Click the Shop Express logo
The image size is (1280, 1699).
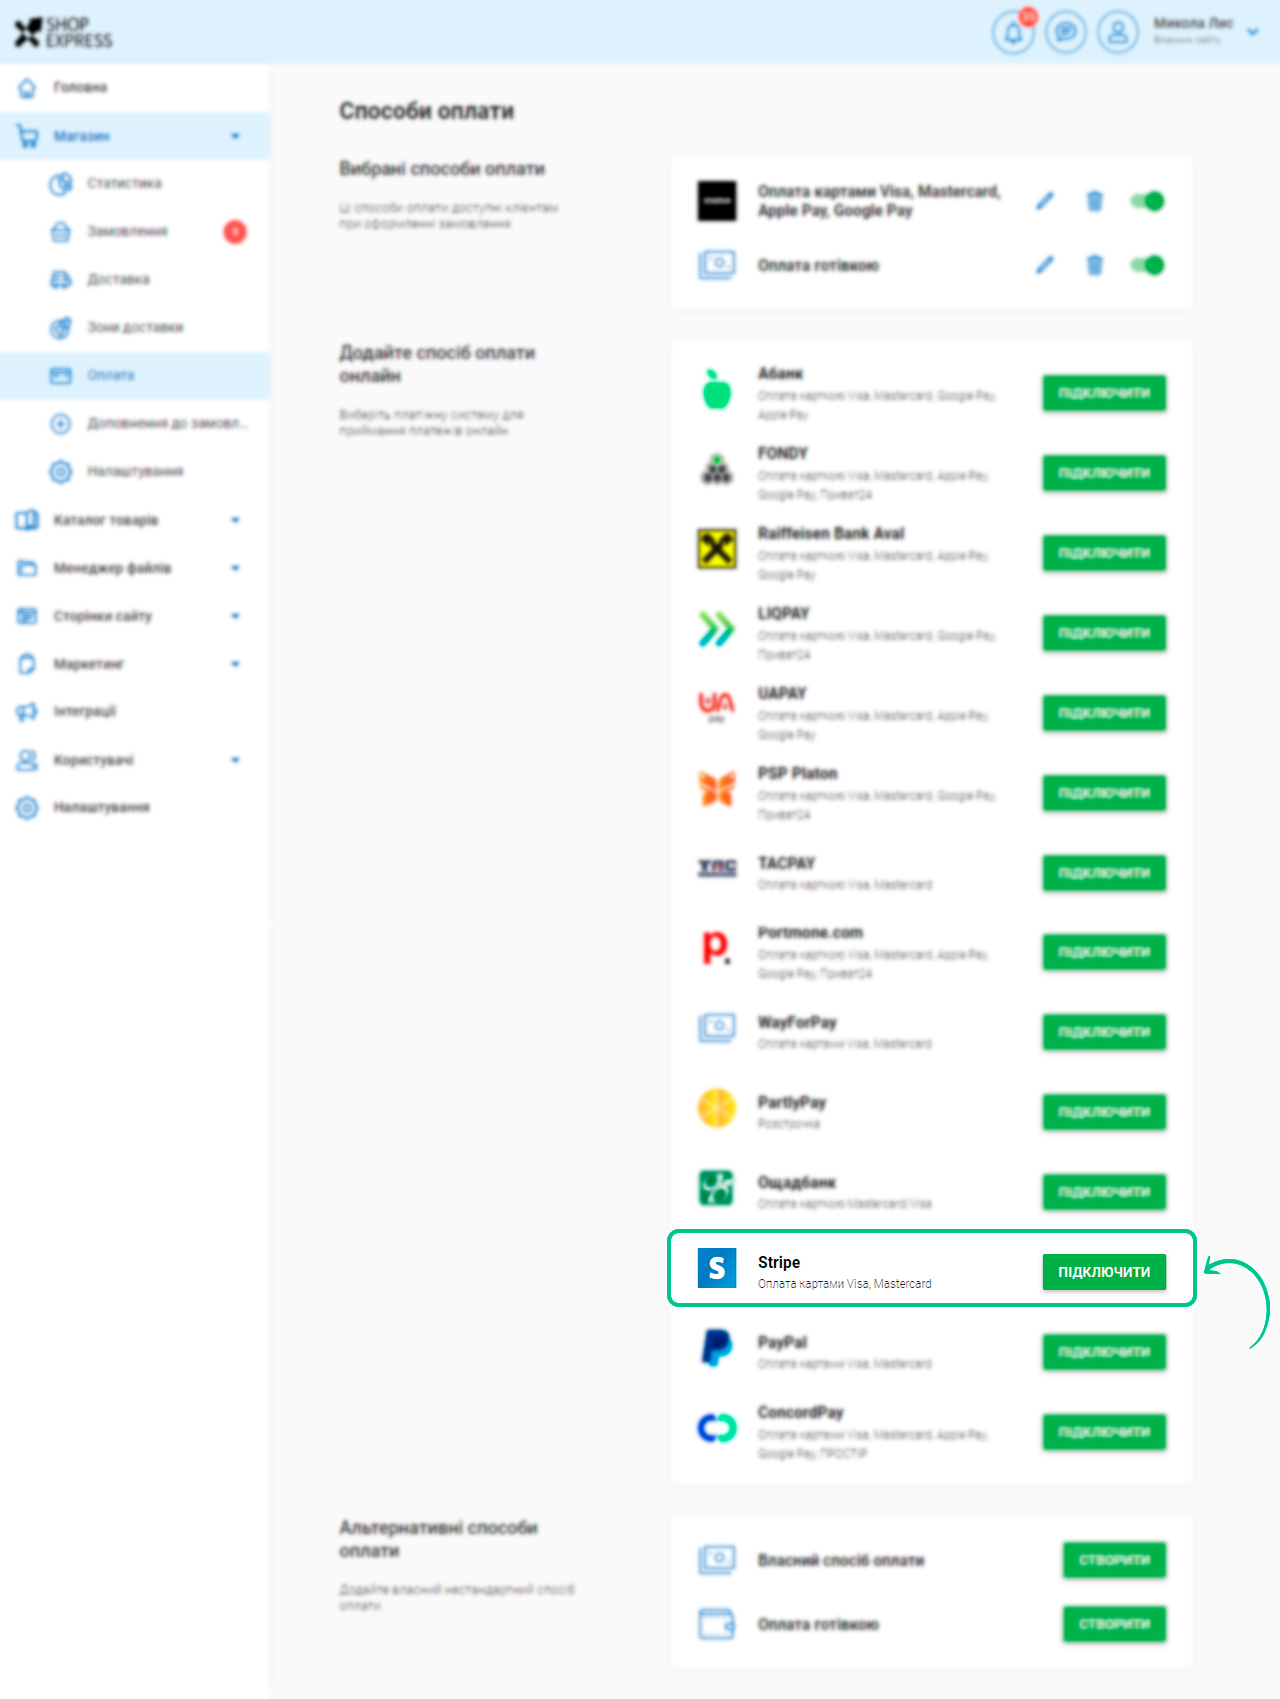pyautogui.click(x=63, y=32)
